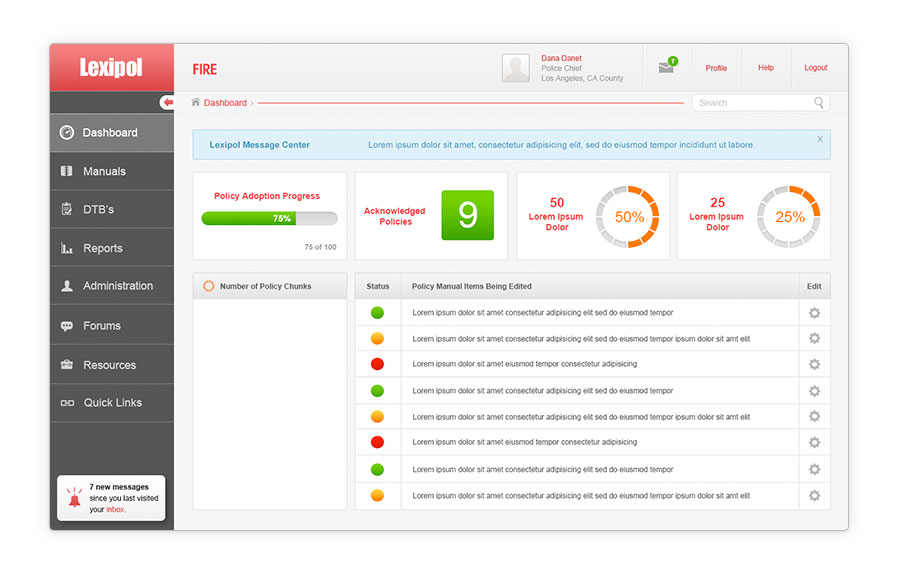Click the inbox link in messages notice

point(116,510)
